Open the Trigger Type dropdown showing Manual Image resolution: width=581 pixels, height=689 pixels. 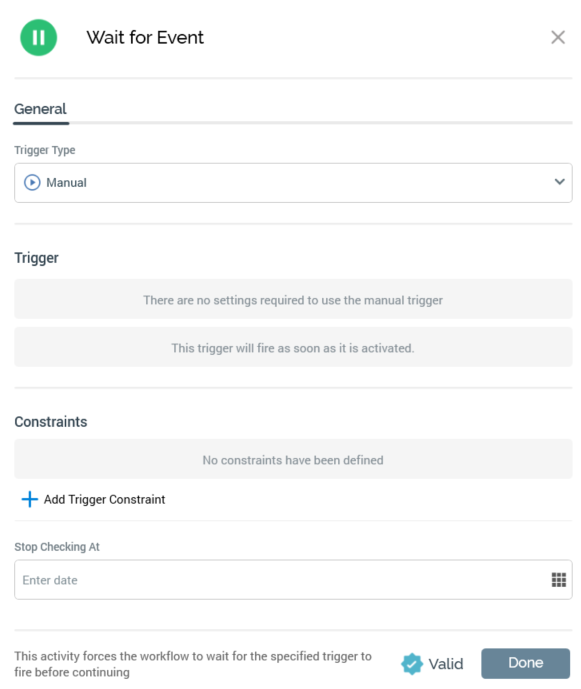point(293,183)
